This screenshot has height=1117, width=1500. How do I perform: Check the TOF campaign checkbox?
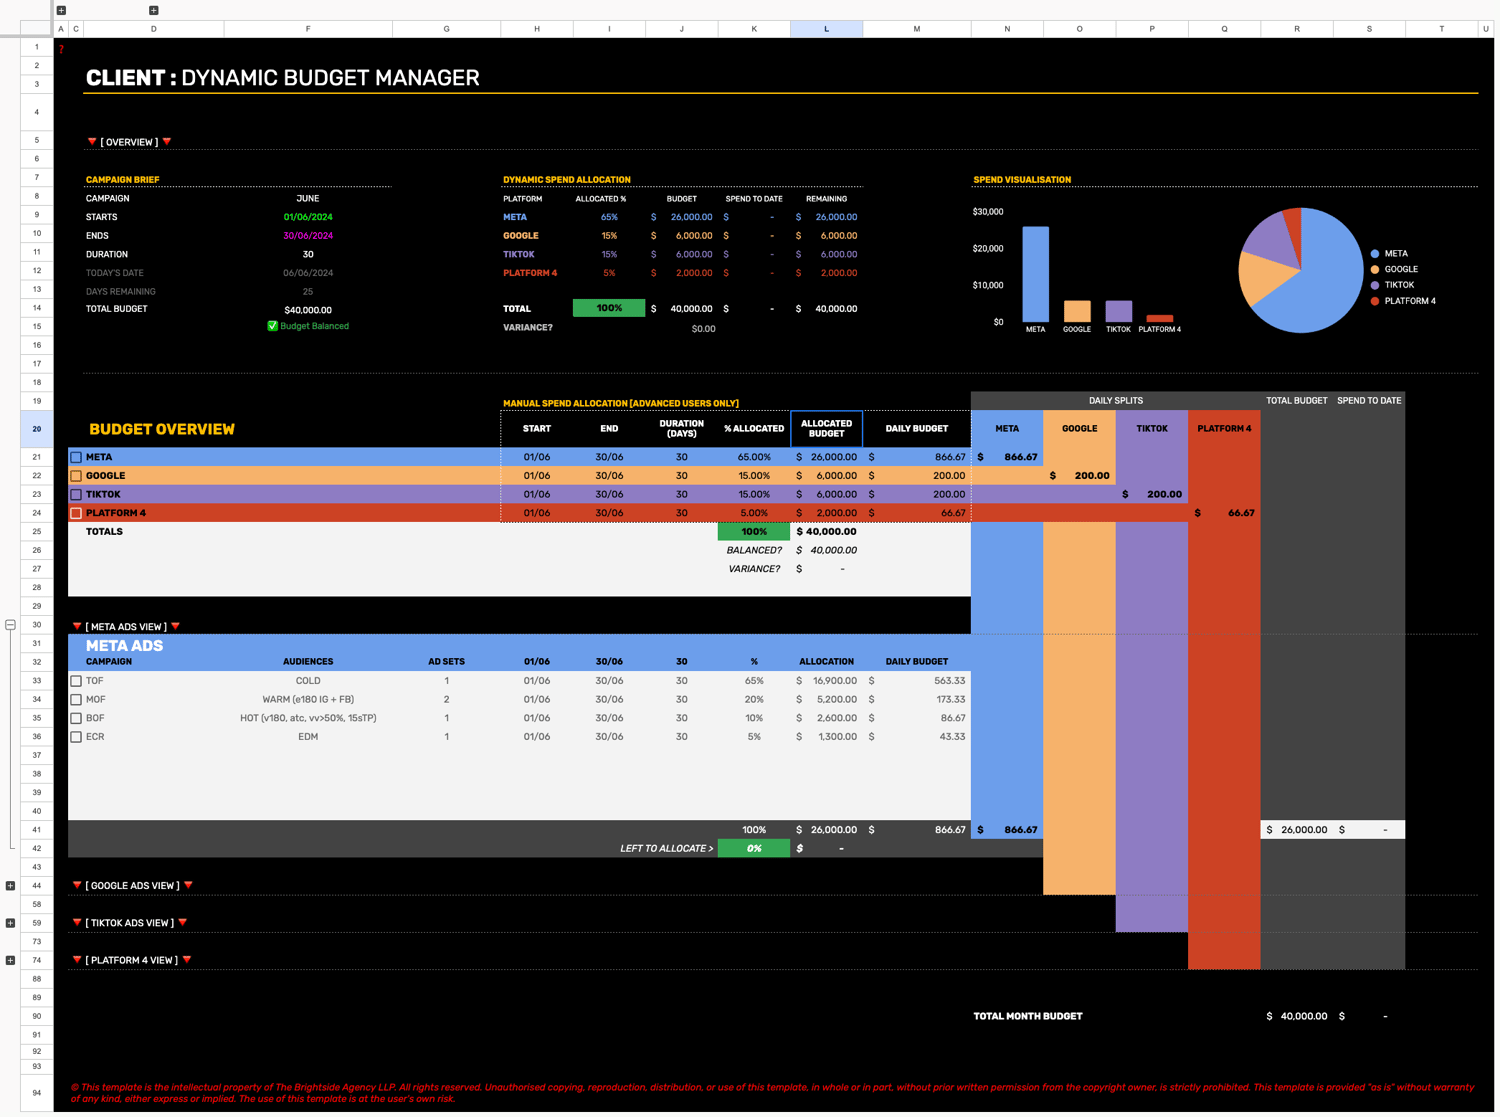point(76,681)
